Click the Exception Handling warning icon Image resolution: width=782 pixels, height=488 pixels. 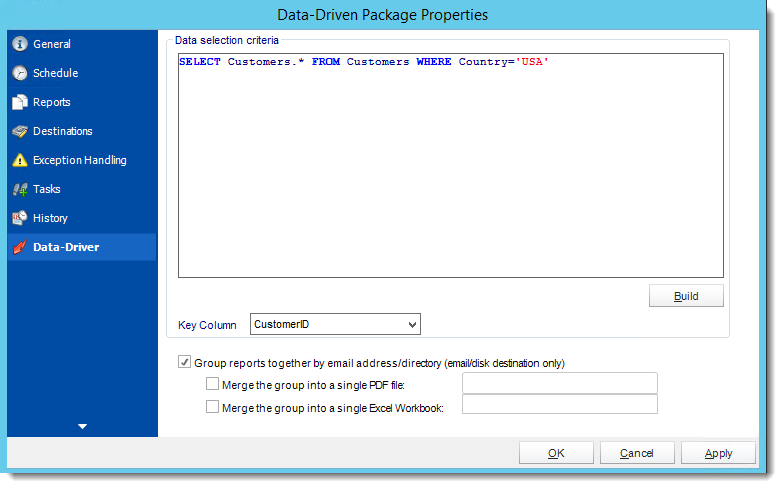tap(20, 160)
